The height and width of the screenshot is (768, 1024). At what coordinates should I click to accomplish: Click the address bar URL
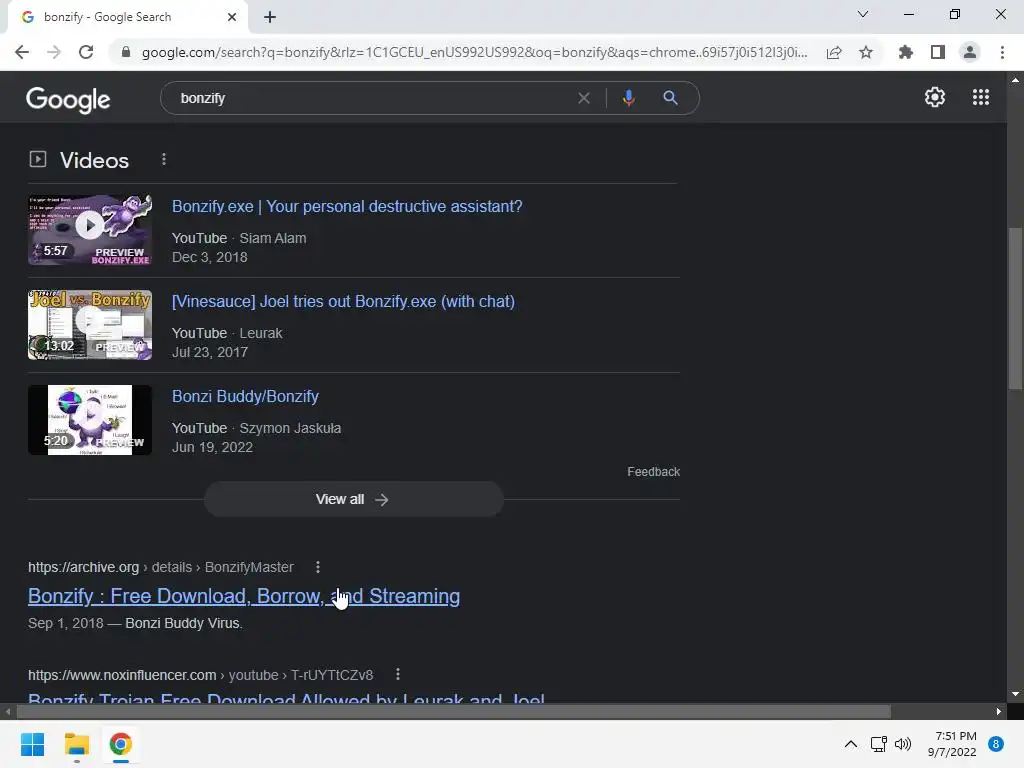(474, 52)
